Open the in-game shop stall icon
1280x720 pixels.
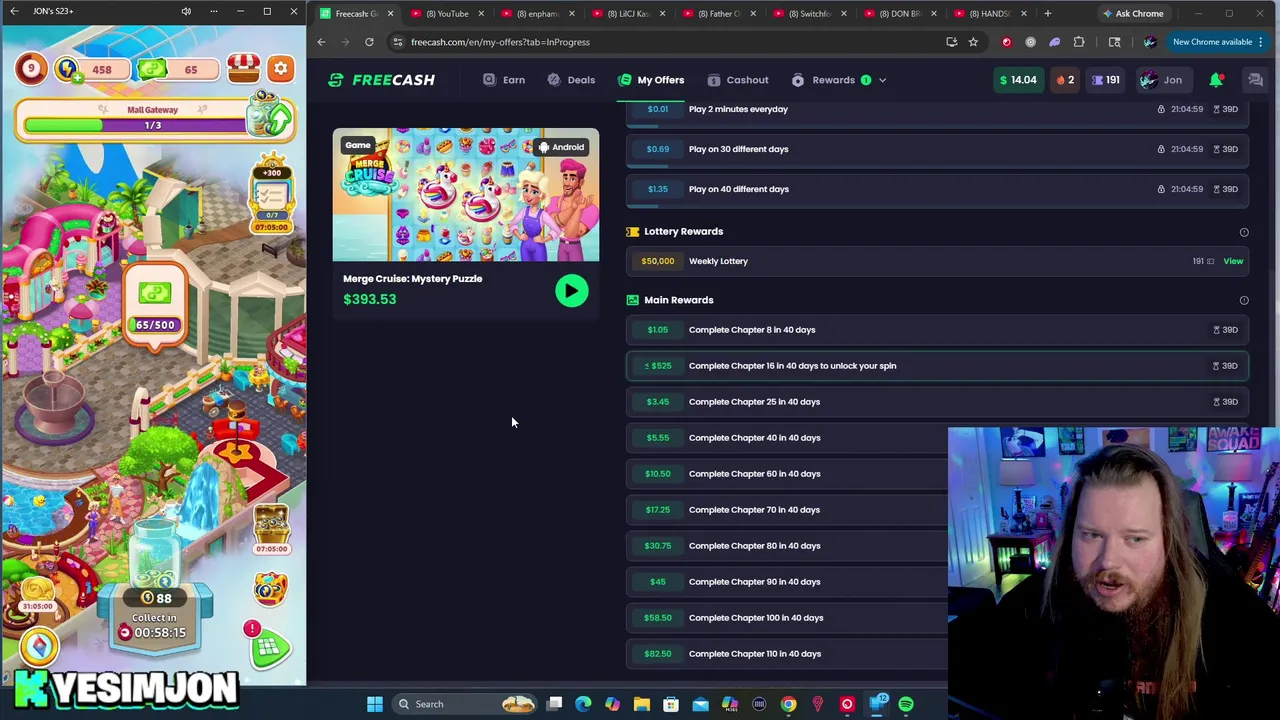(243, 68)
